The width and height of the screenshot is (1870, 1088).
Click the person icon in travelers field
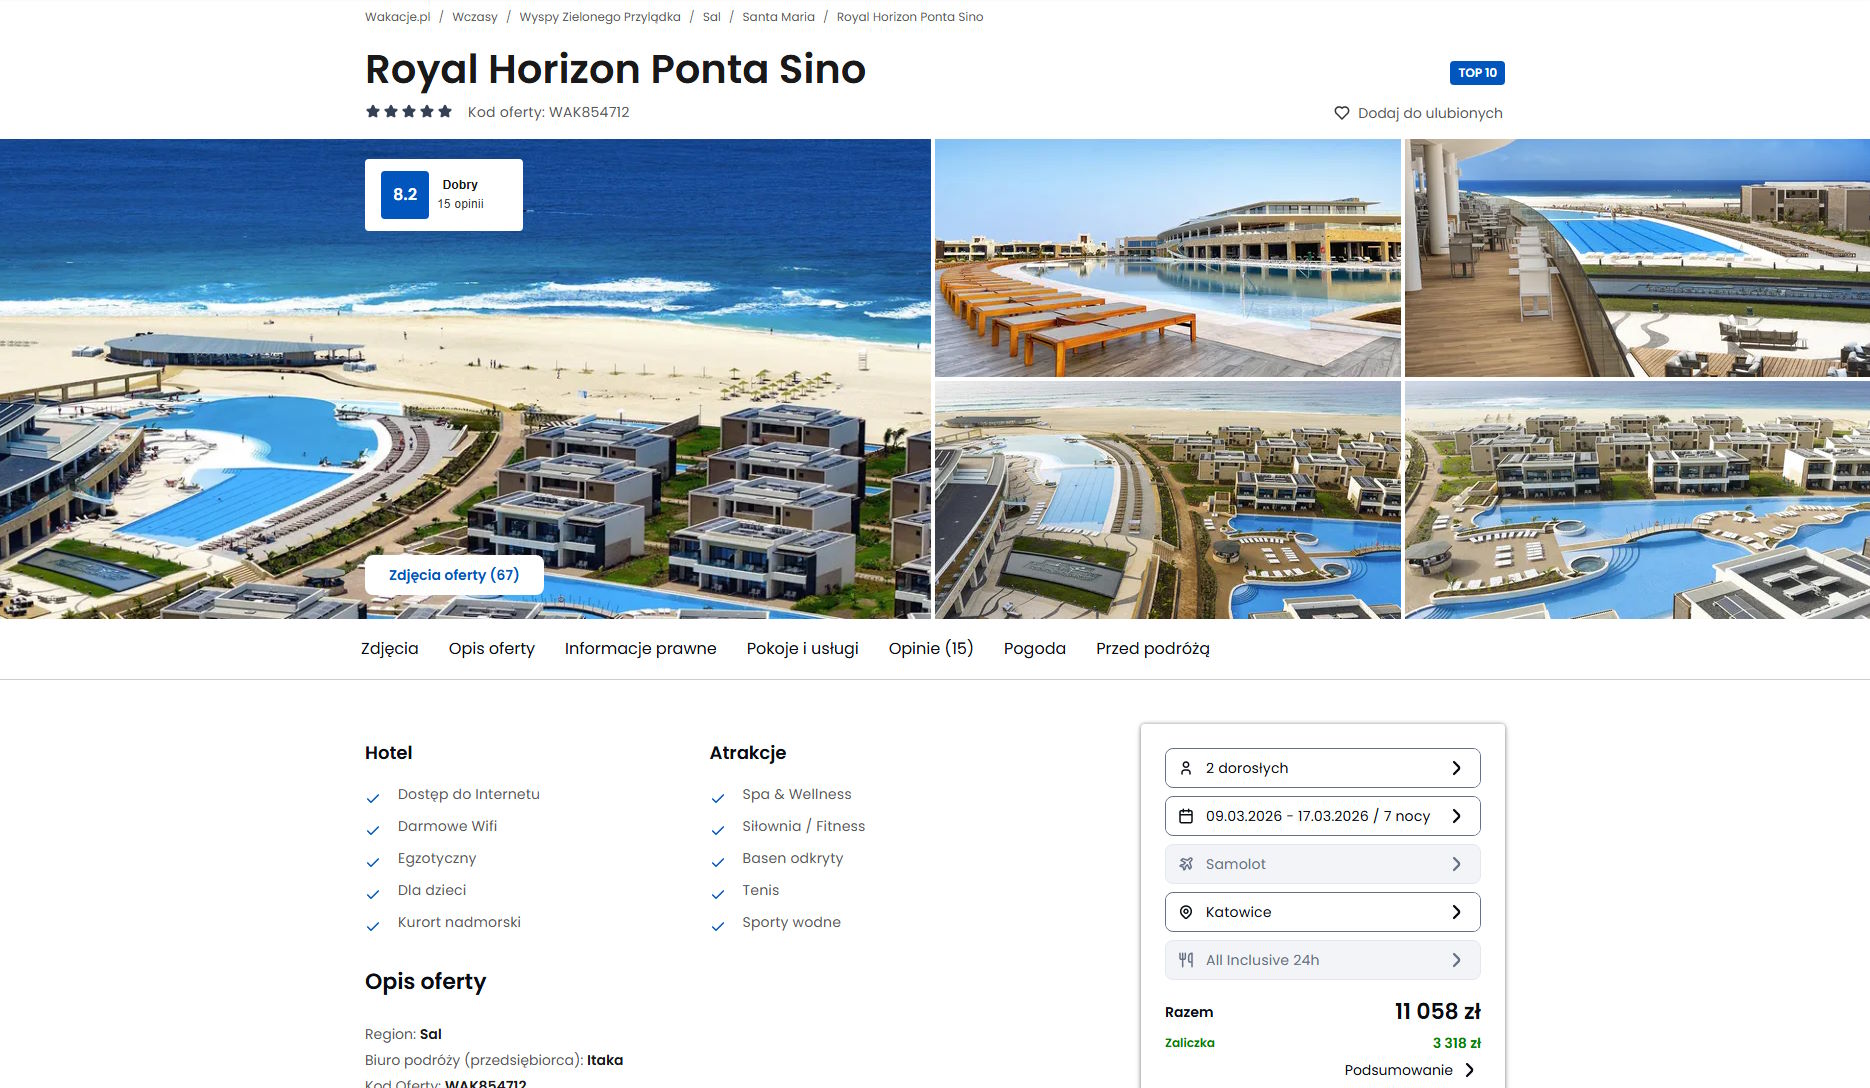point(1186,768)
